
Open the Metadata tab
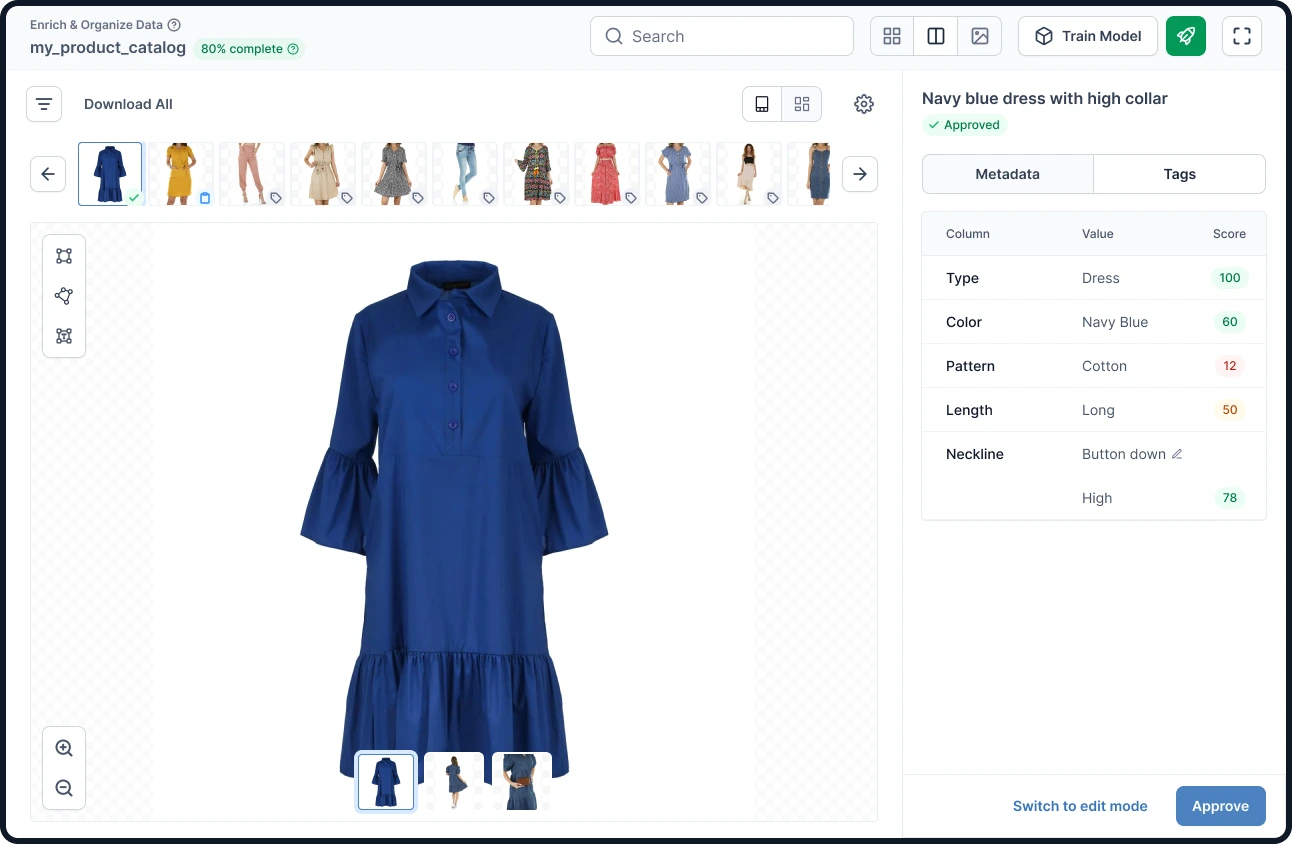click(1008, 174)
